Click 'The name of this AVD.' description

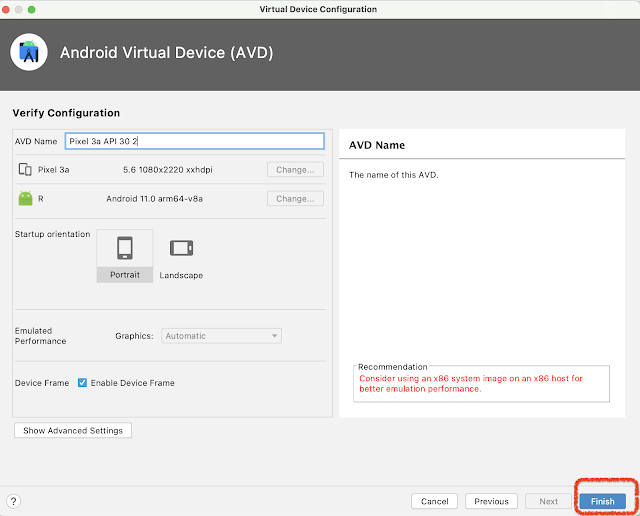point(393,175)
